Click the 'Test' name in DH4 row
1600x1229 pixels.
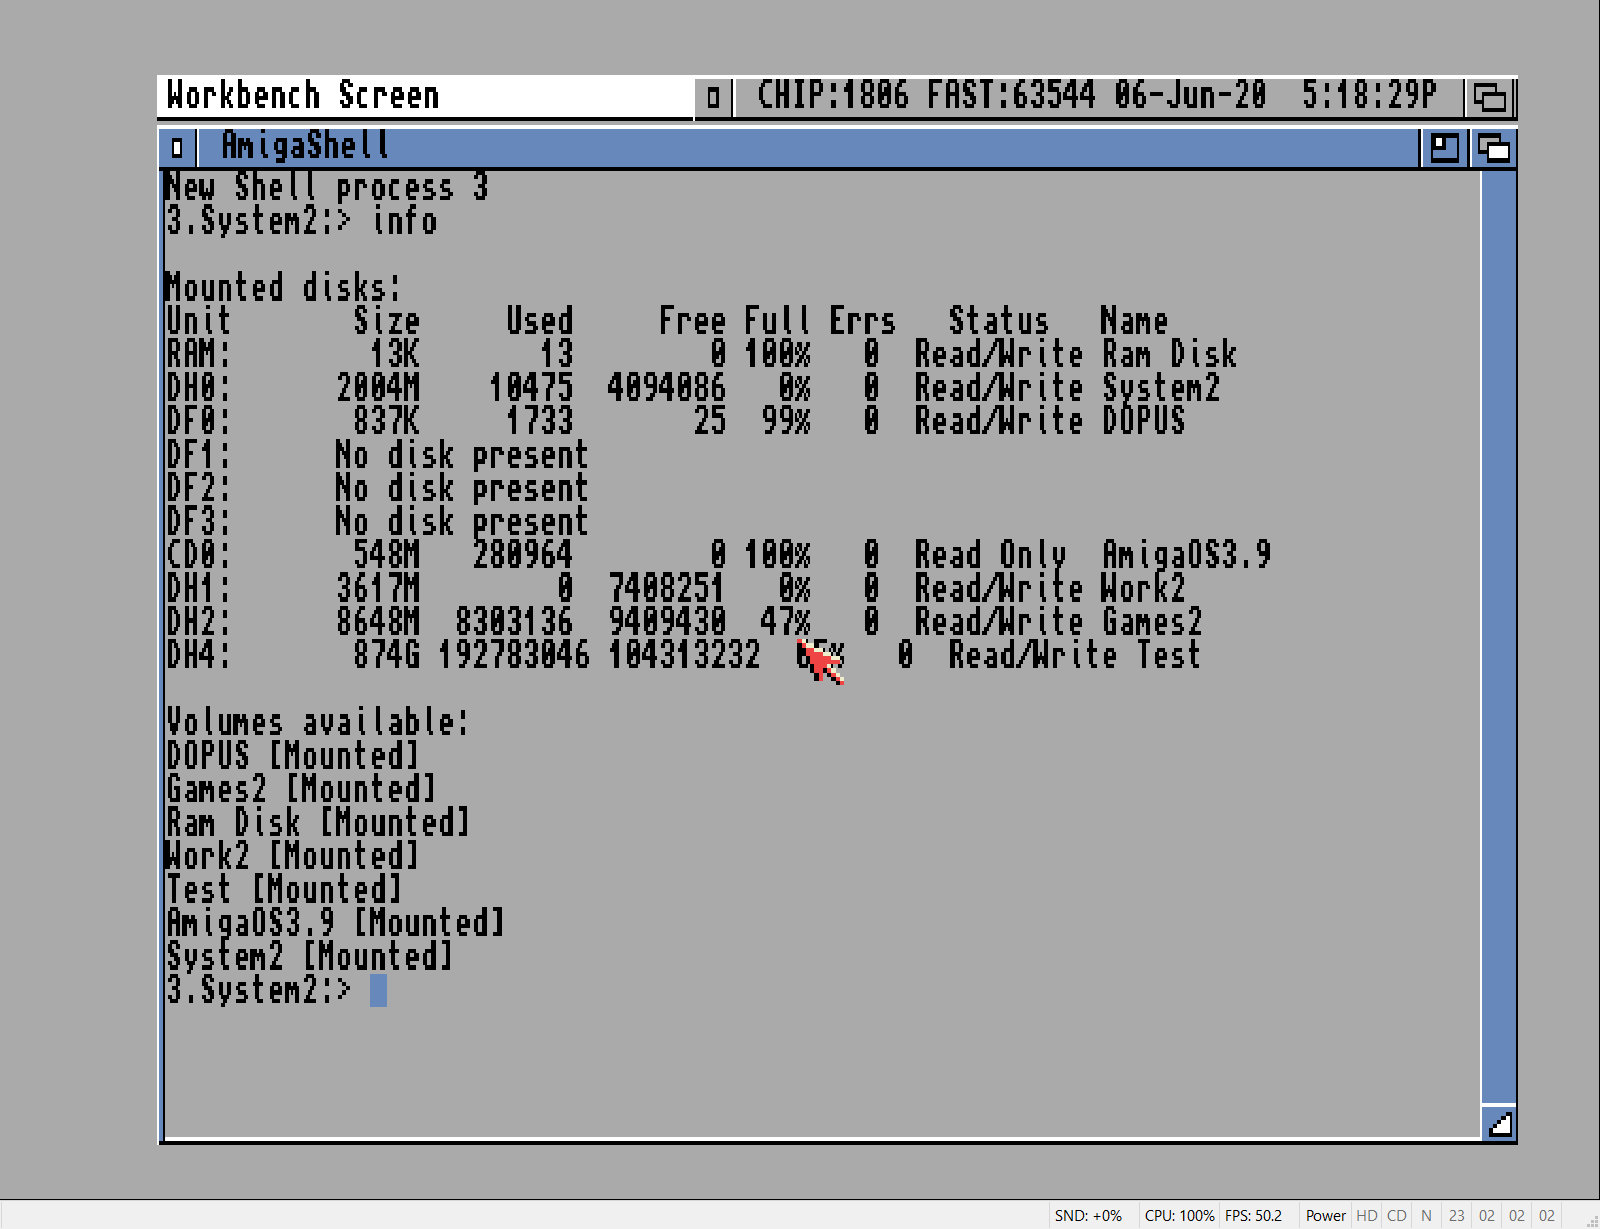pyautogui.click(x=1169, y=654)
